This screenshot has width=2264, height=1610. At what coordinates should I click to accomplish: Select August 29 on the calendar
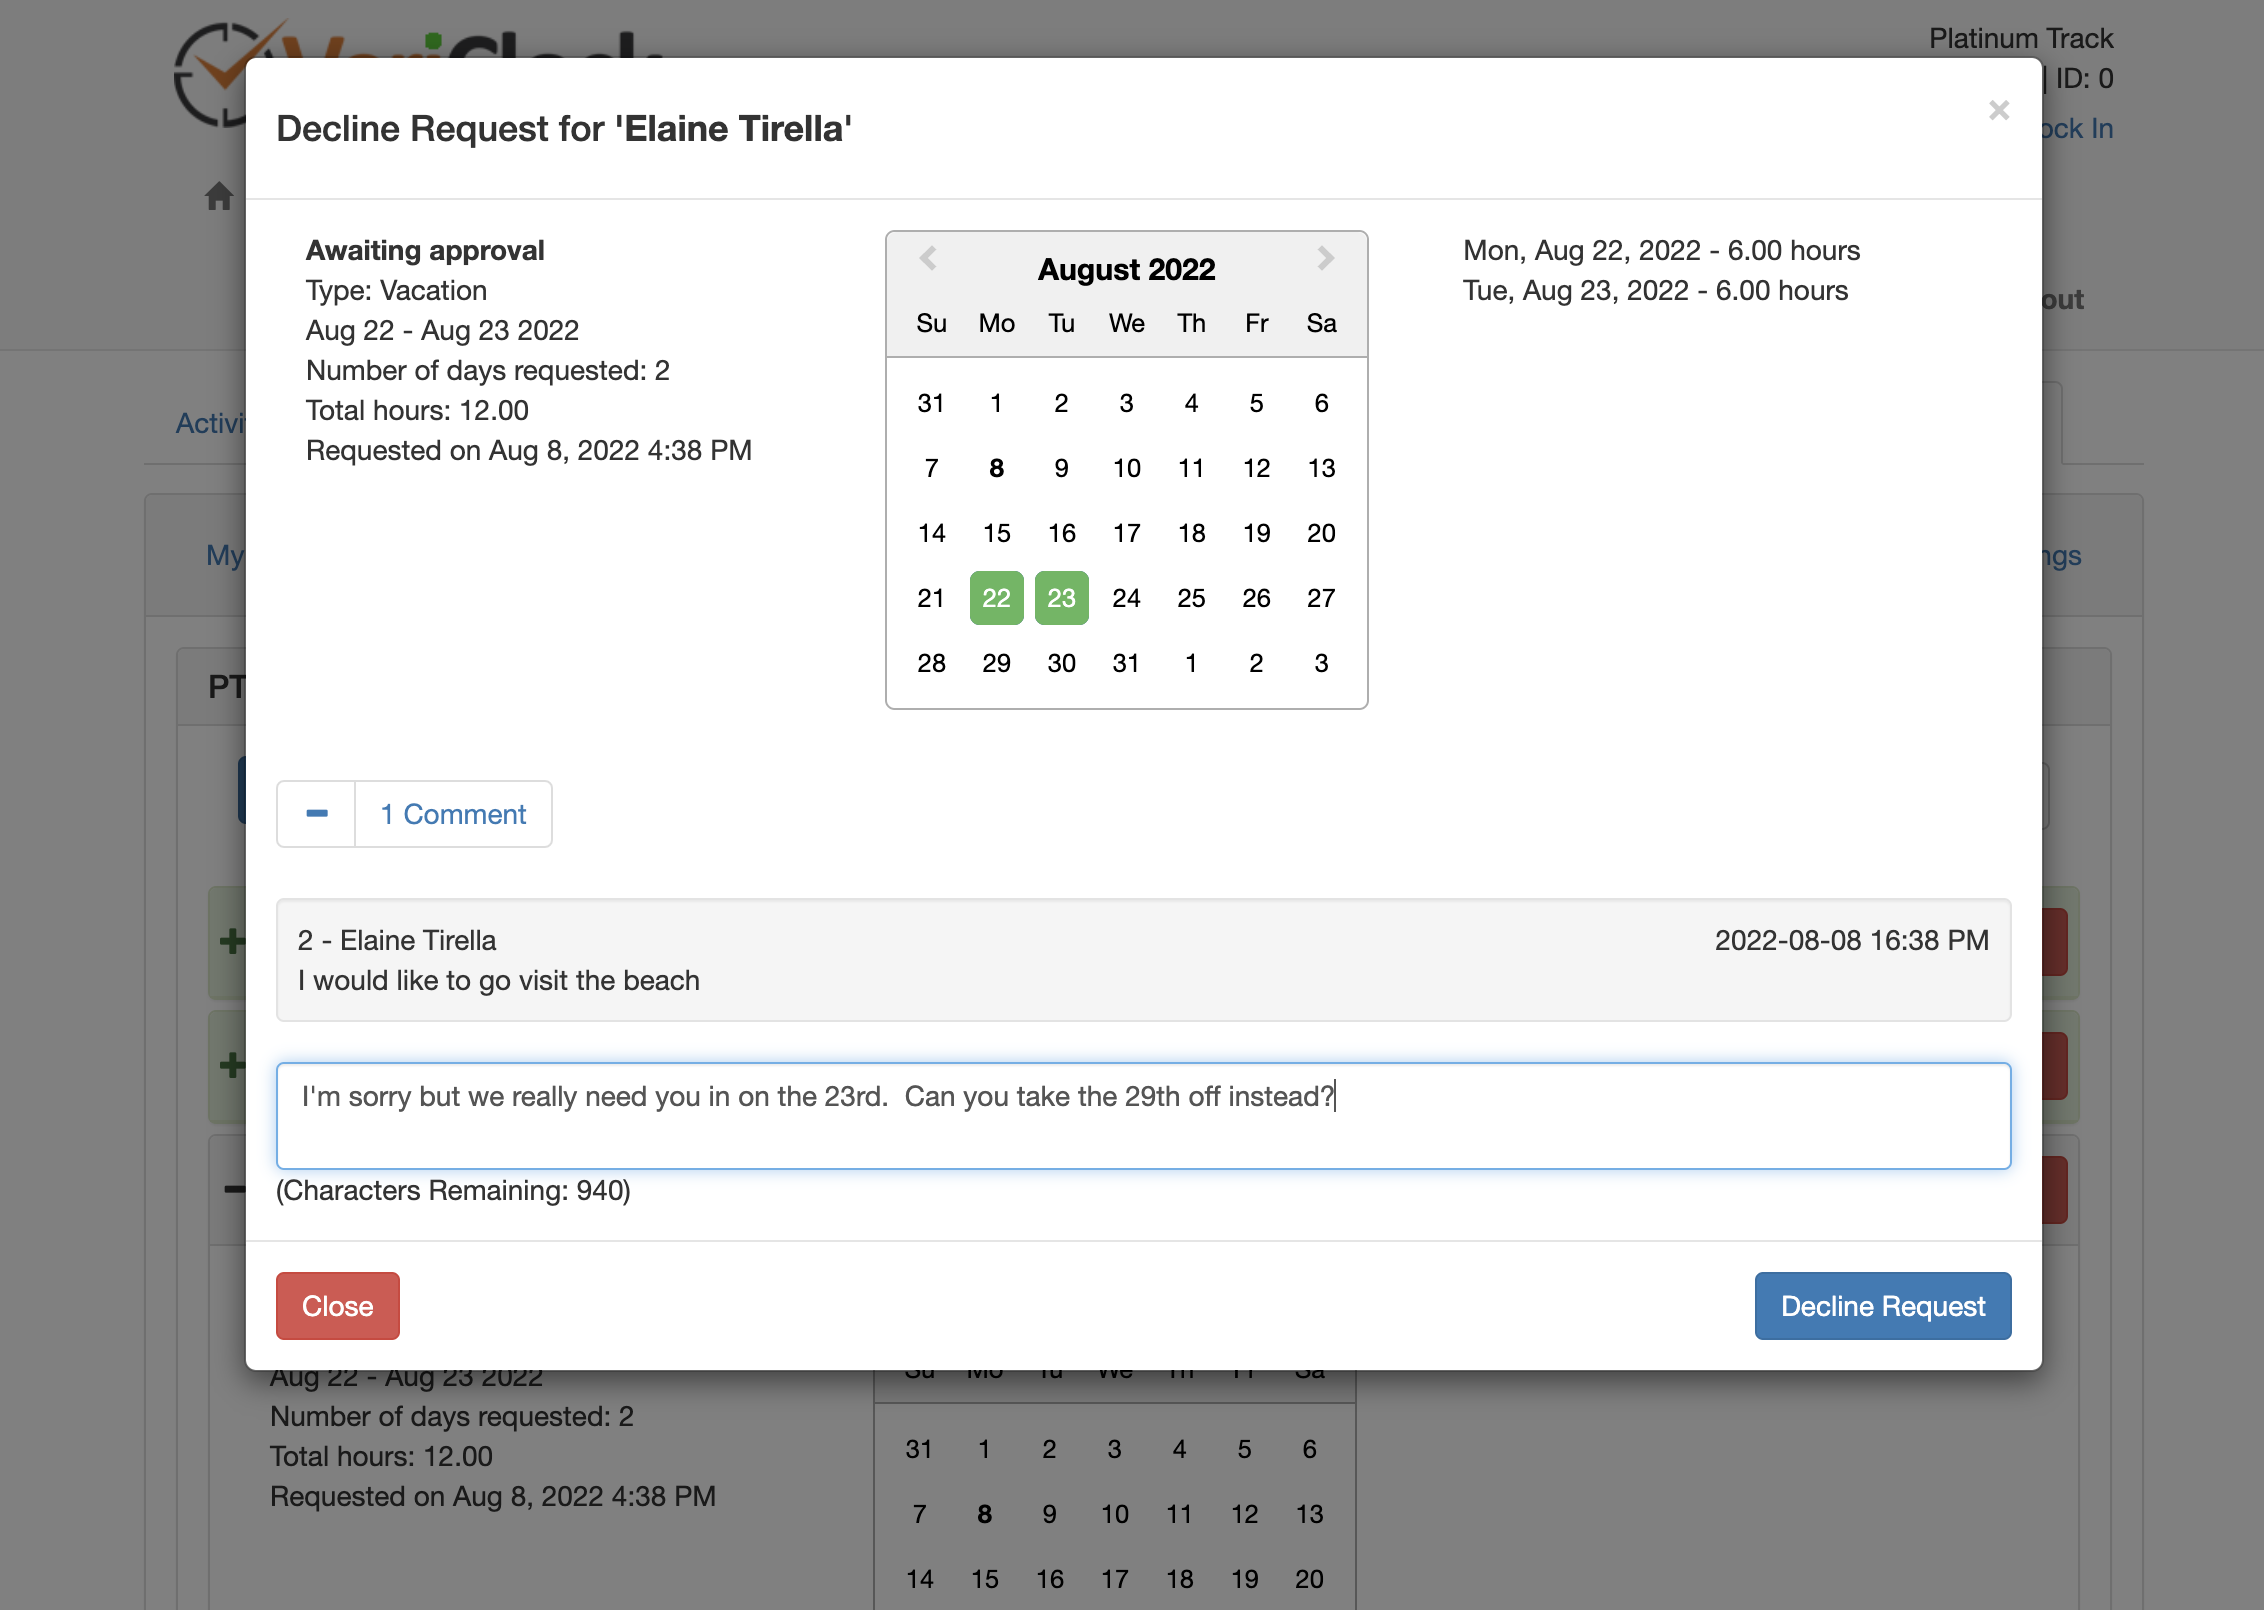995,662
